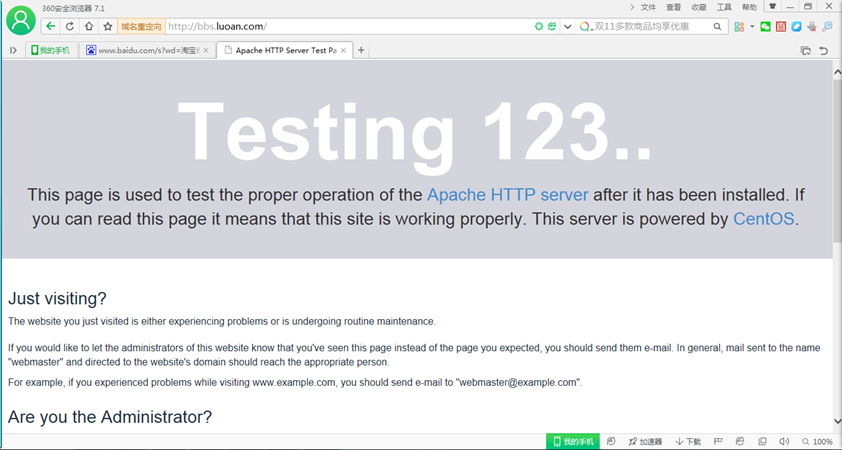The image size is (842, 450).
Task: Open the 100% zoom control
Action: point(817,441)
